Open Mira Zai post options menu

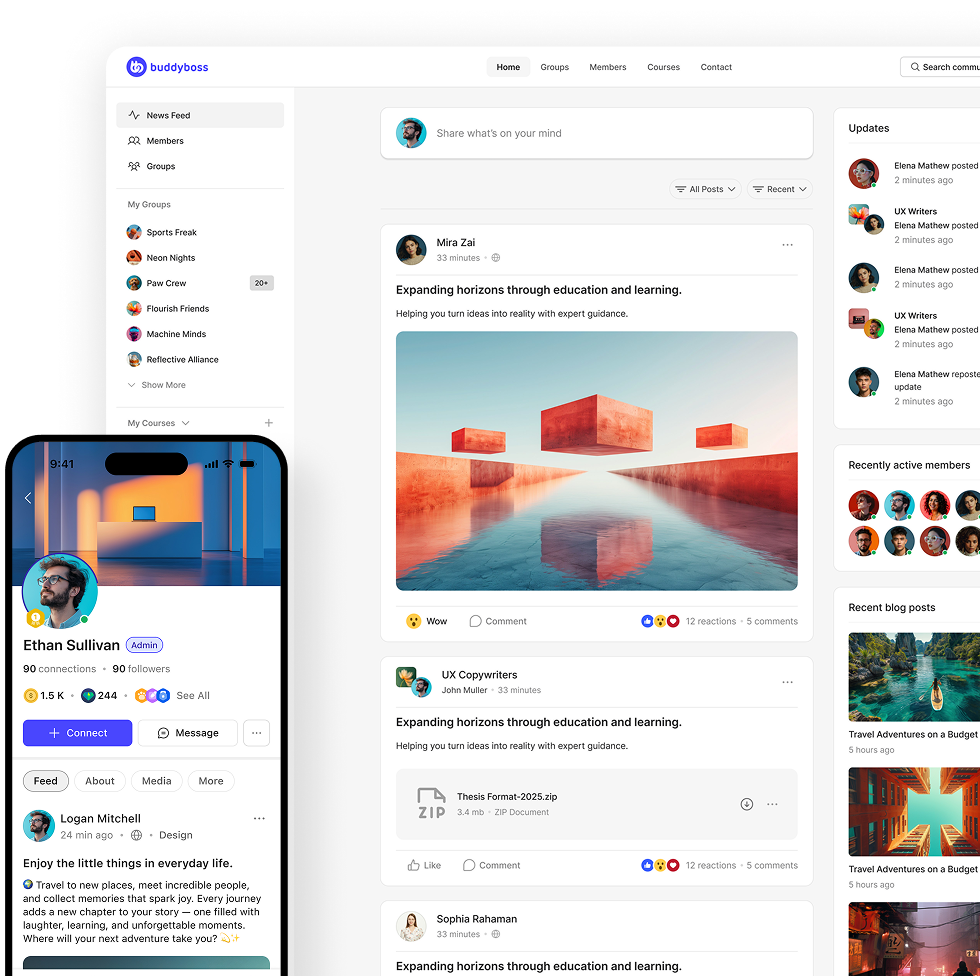click(x=788, y=245)
